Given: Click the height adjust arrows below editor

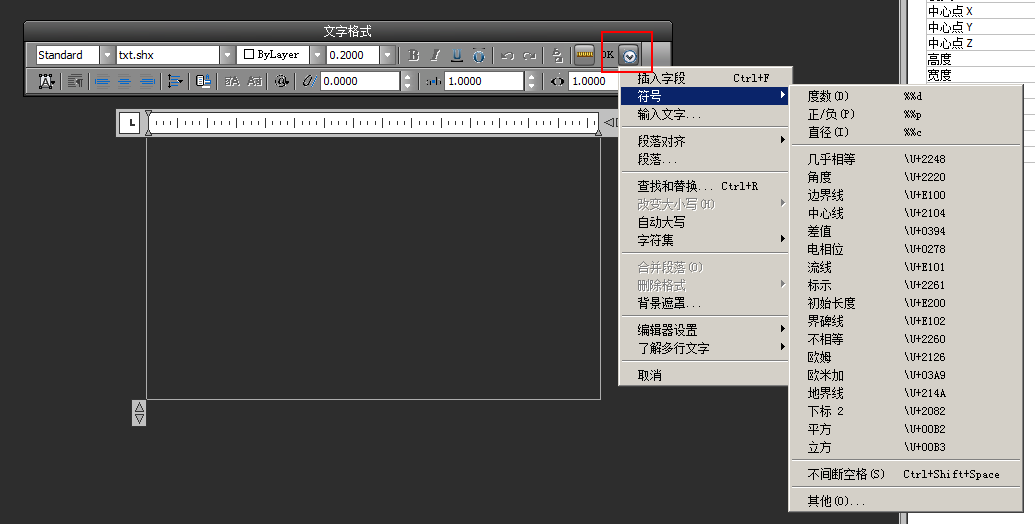Looking at the screenshot, I should point(139,413).
